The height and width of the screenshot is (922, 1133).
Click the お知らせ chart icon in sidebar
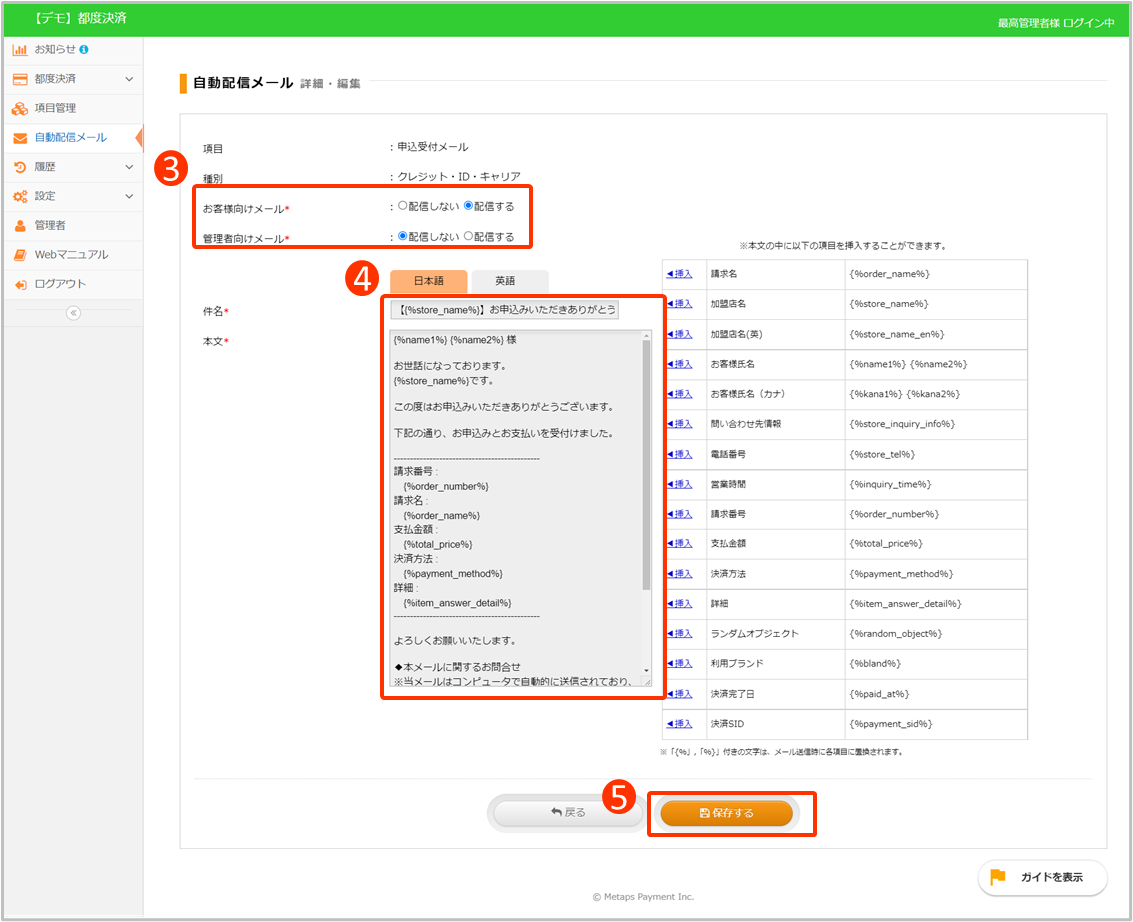20,49
